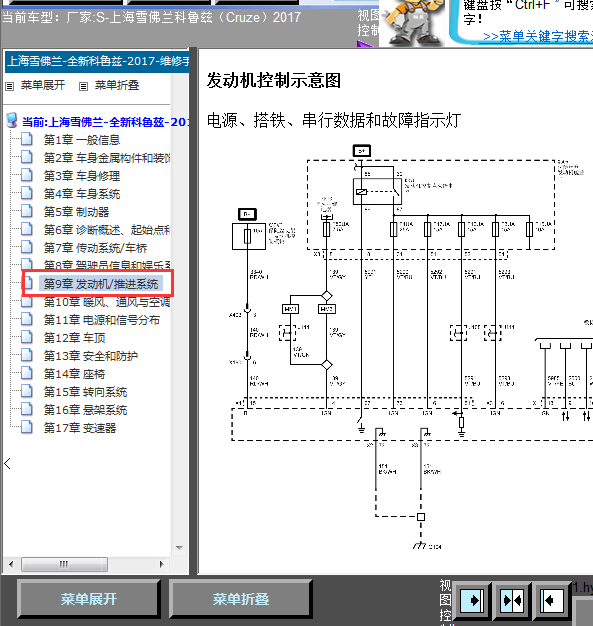Open chapter 4 车身系统
This screenshot has width=593, height=626.
[x=82, y=194]
